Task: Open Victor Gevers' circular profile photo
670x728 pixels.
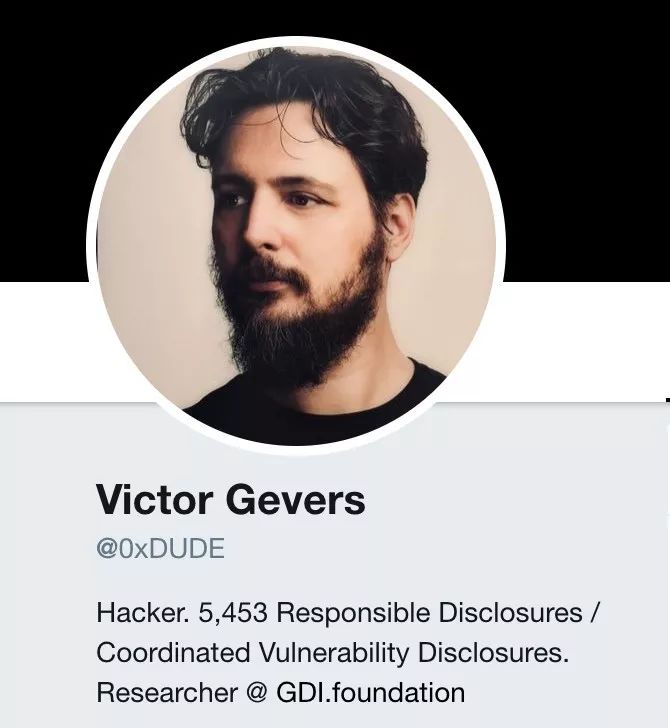Action: (x=296, y=246)
